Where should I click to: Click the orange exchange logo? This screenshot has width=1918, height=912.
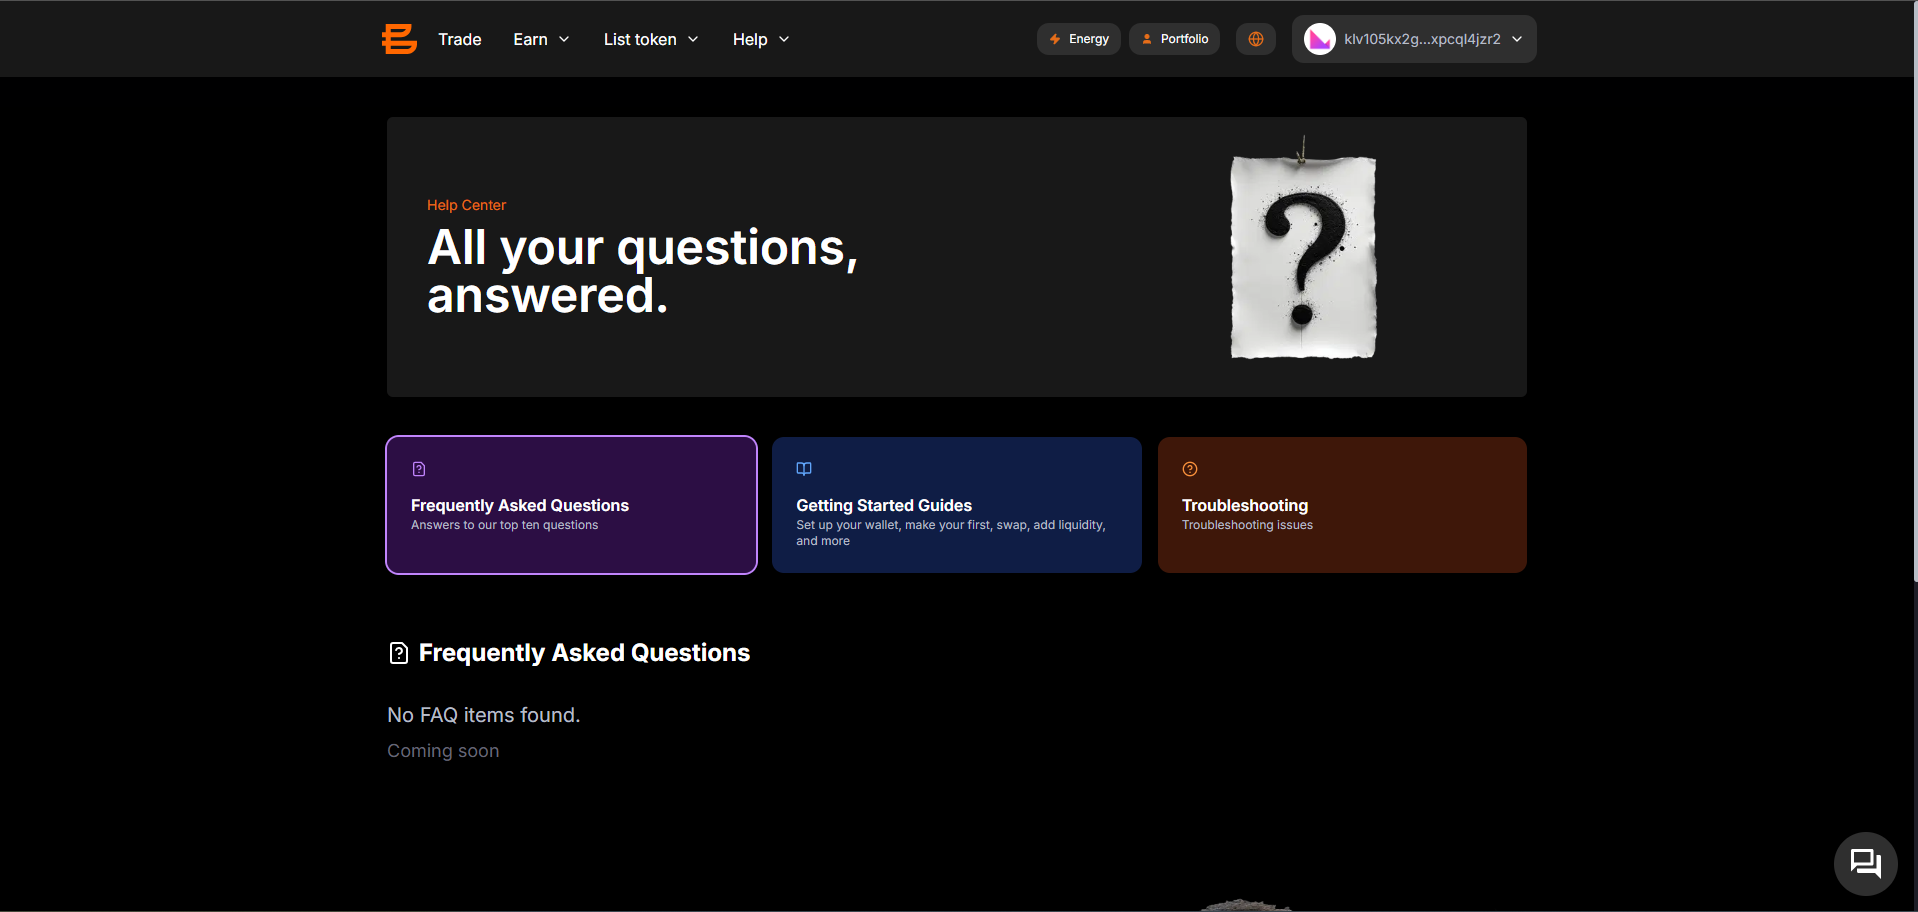tap(399, 39)
